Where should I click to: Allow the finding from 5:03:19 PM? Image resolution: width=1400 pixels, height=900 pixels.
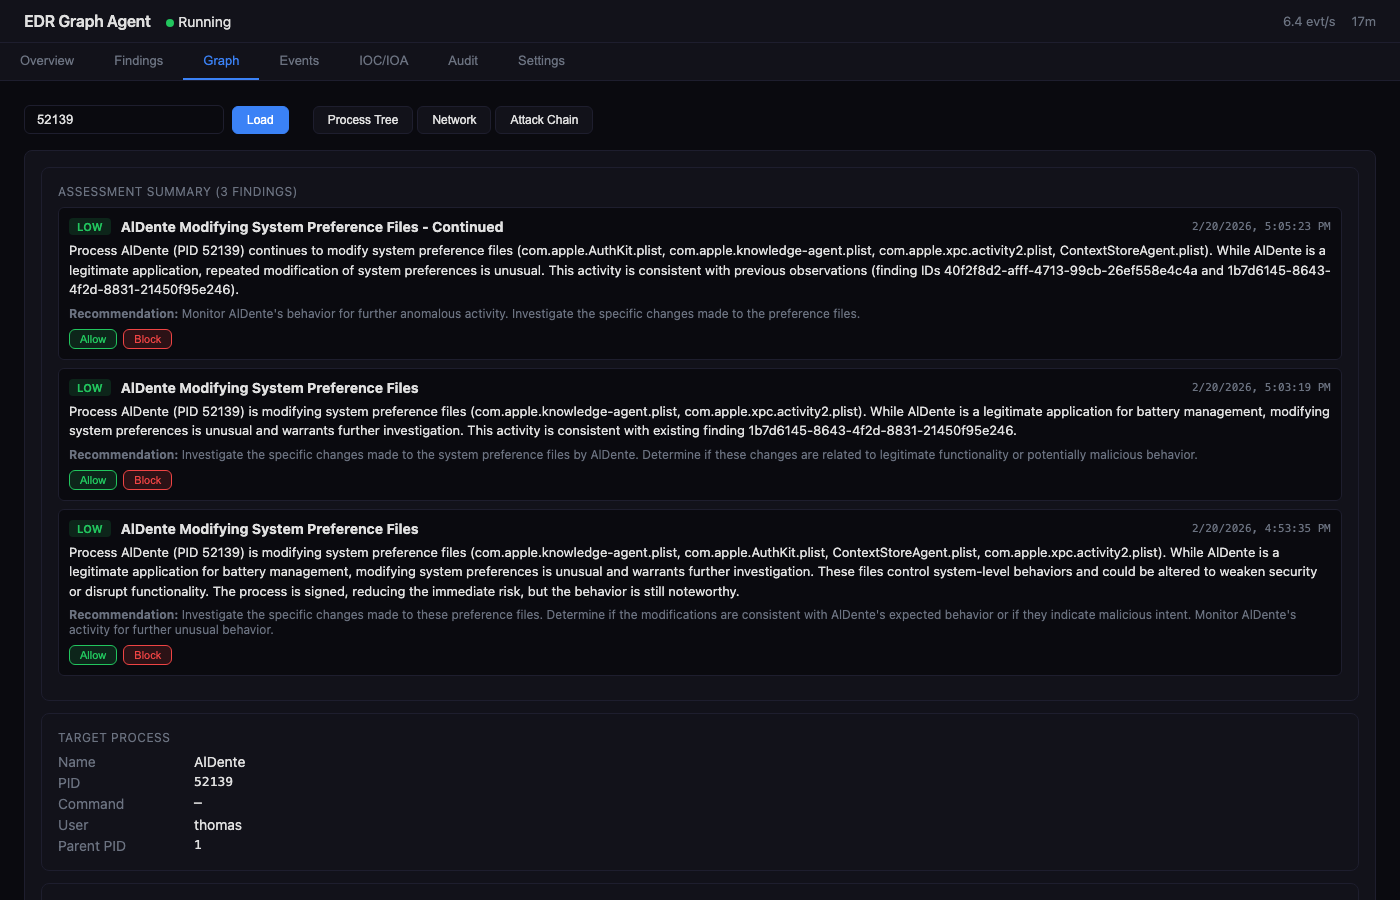[x=93, y=480]
